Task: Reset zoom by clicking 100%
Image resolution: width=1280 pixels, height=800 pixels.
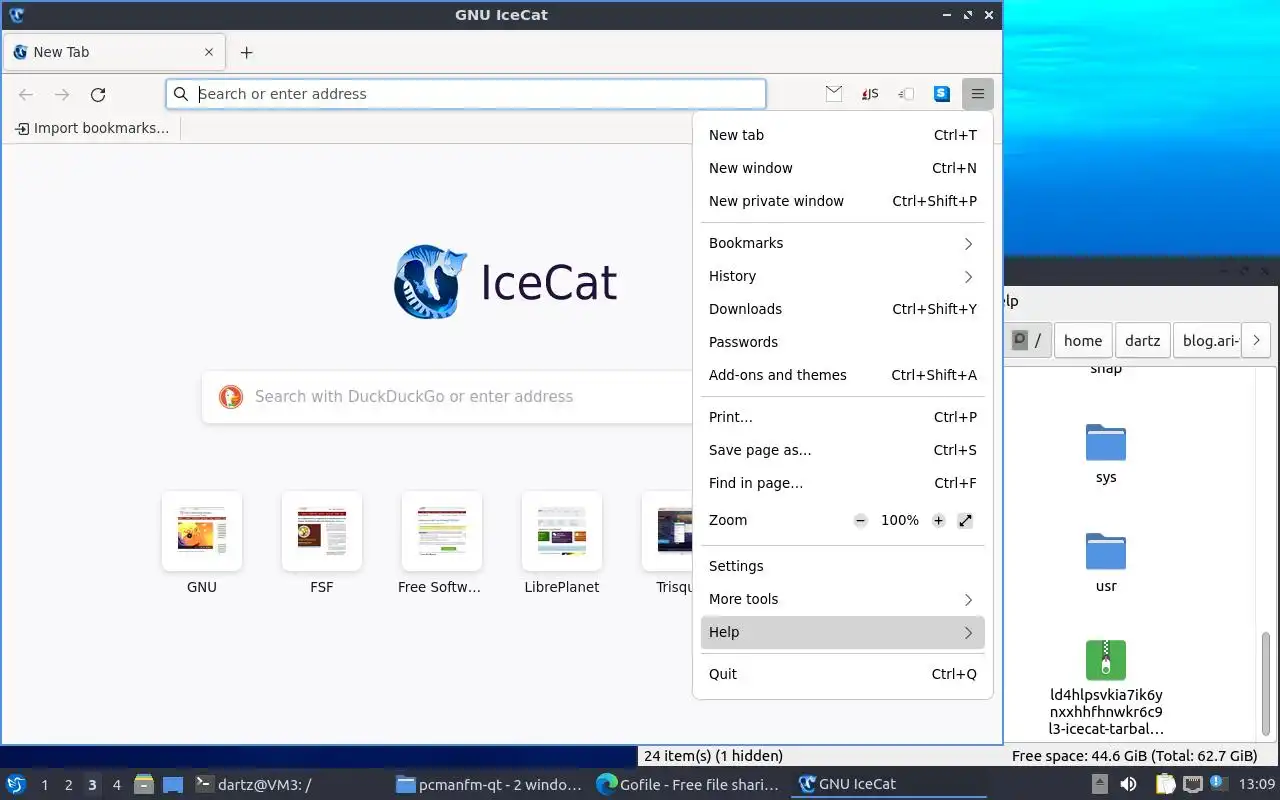Action: click(x=899, y=520)
